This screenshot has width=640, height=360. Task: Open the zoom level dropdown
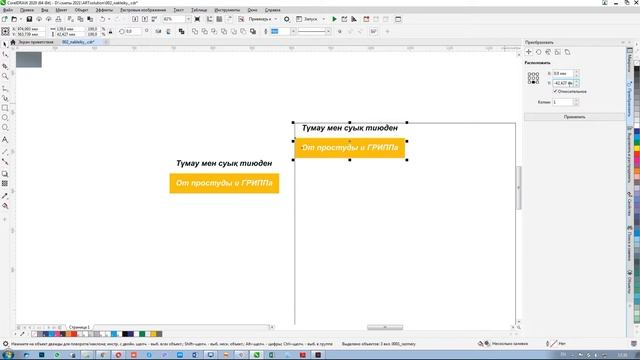[188, 19]
